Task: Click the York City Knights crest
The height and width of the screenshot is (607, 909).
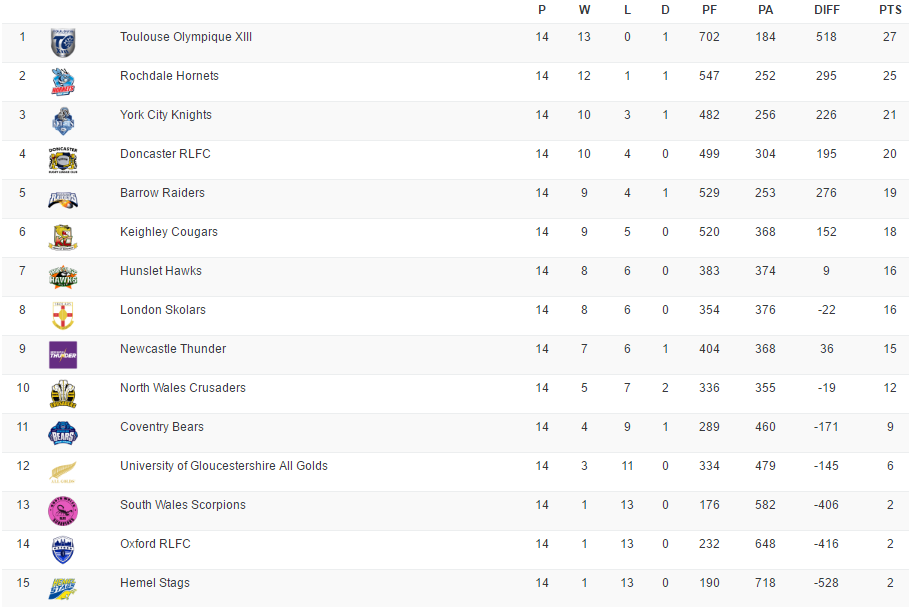Action: [x=63, y=121]
